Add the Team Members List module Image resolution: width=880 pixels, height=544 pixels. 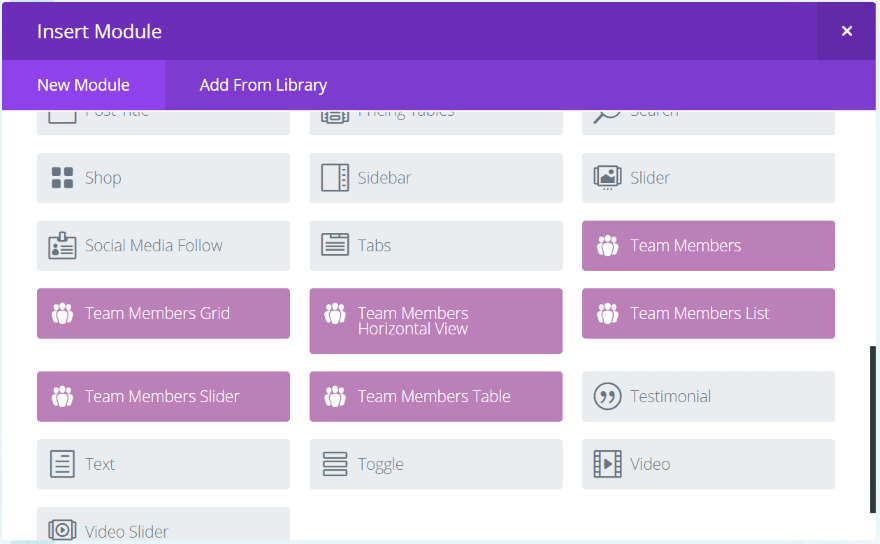pyautogui.click(x=708, y=314)
